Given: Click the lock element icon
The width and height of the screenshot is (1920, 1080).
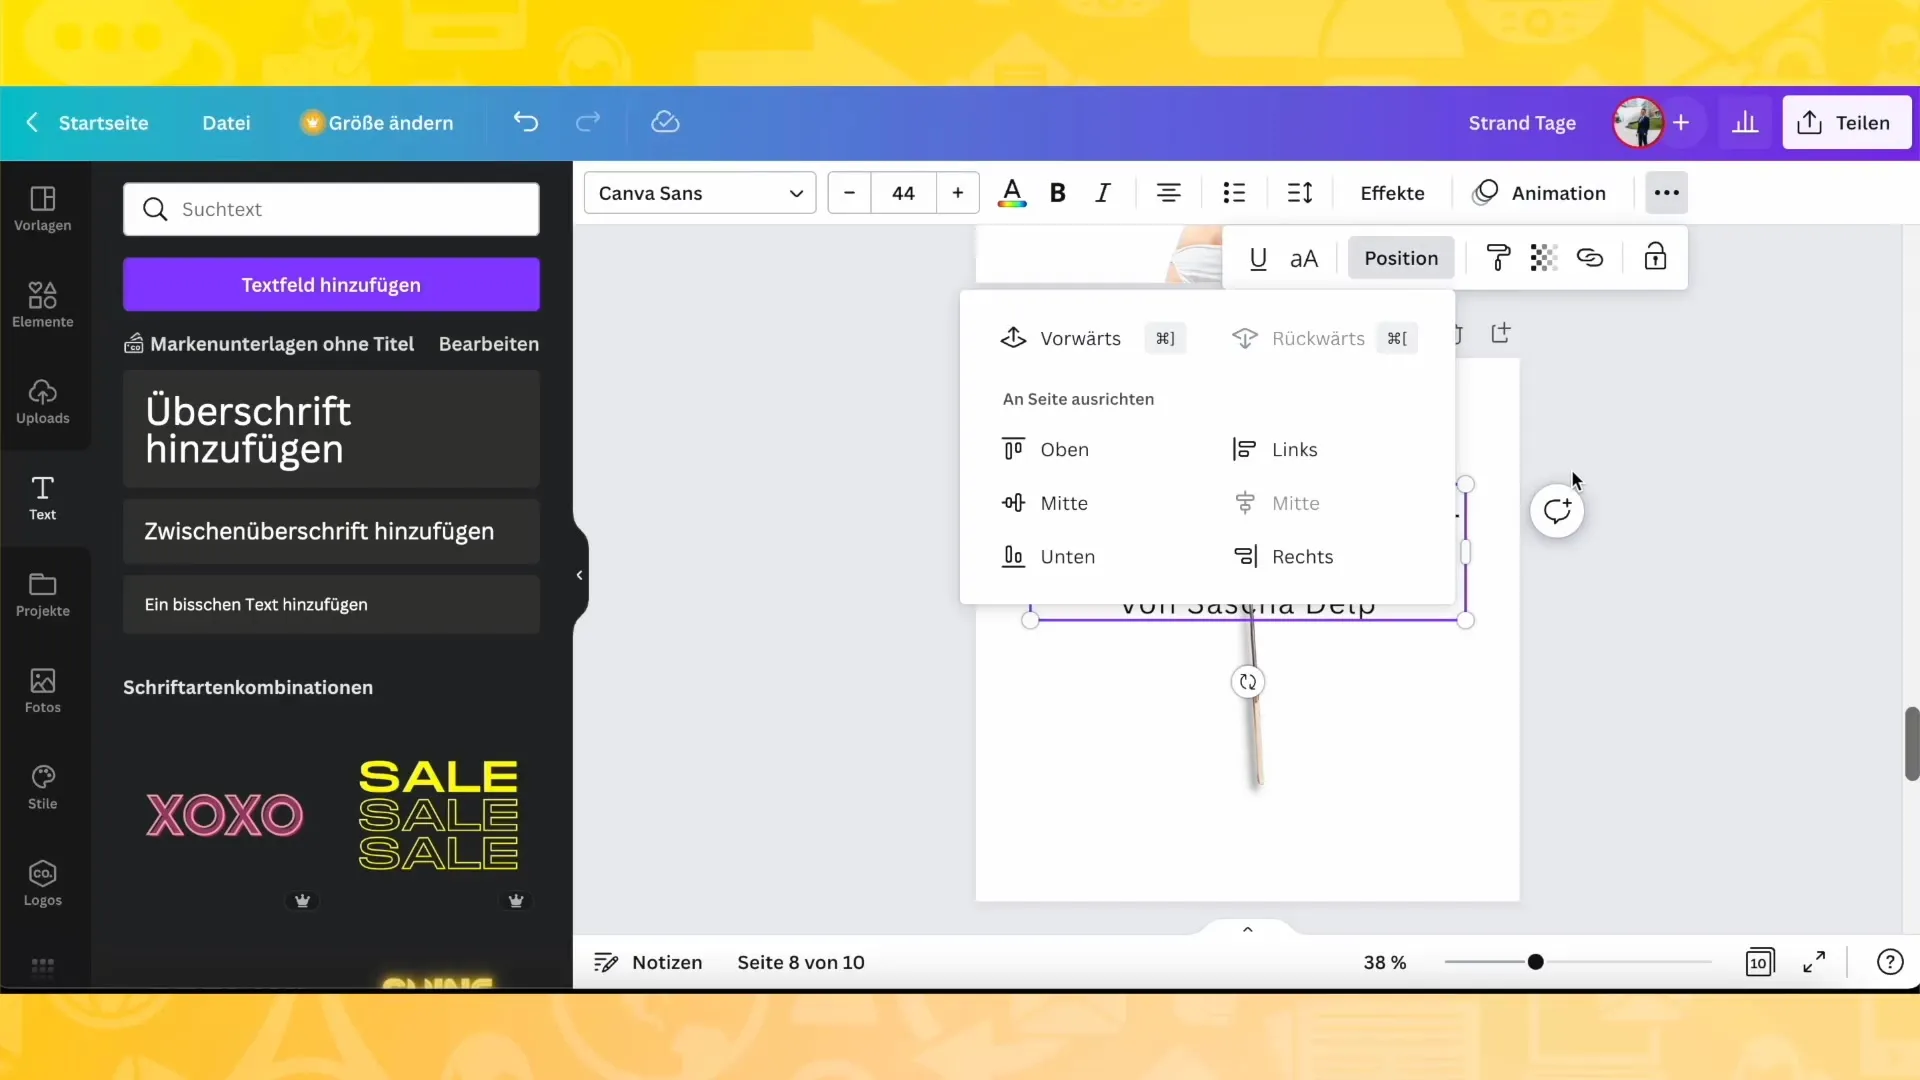Looking at the screenshot, I should (x=1655, y=257).
